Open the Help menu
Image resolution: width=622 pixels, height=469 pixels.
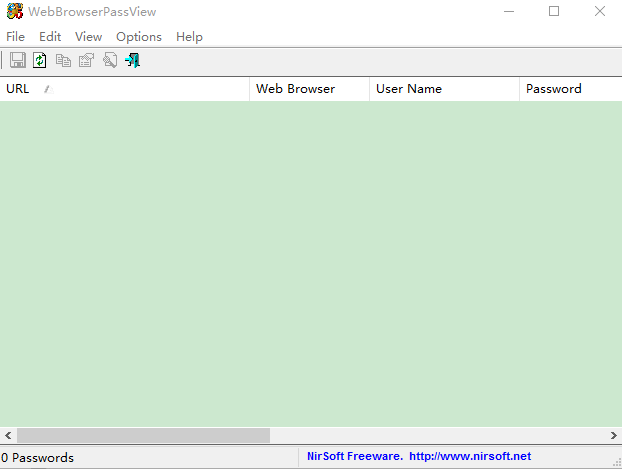point(189,37)
